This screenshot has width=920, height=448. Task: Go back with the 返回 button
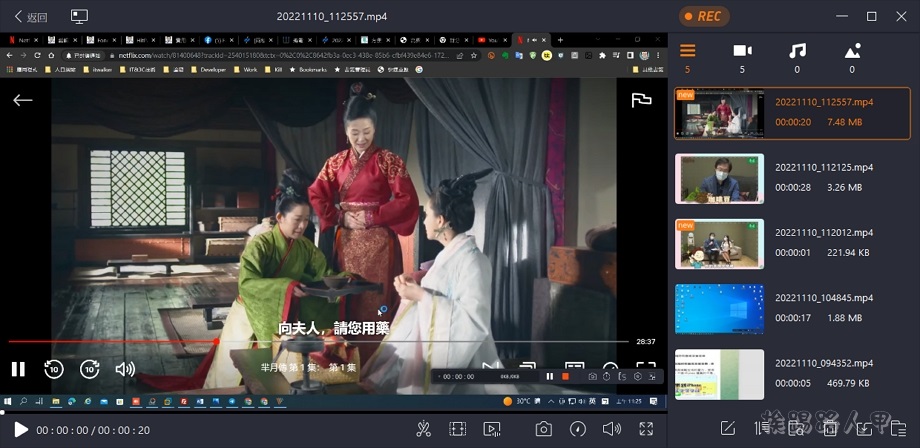point(30,17)
